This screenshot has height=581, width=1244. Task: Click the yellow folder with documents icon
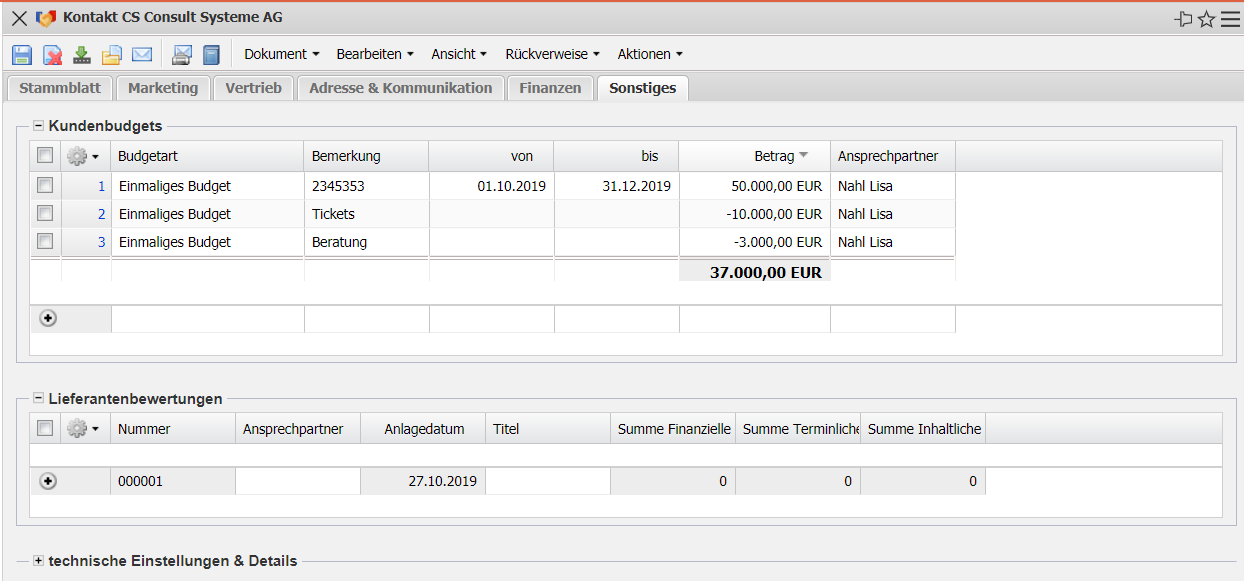(x=112, y=55)
